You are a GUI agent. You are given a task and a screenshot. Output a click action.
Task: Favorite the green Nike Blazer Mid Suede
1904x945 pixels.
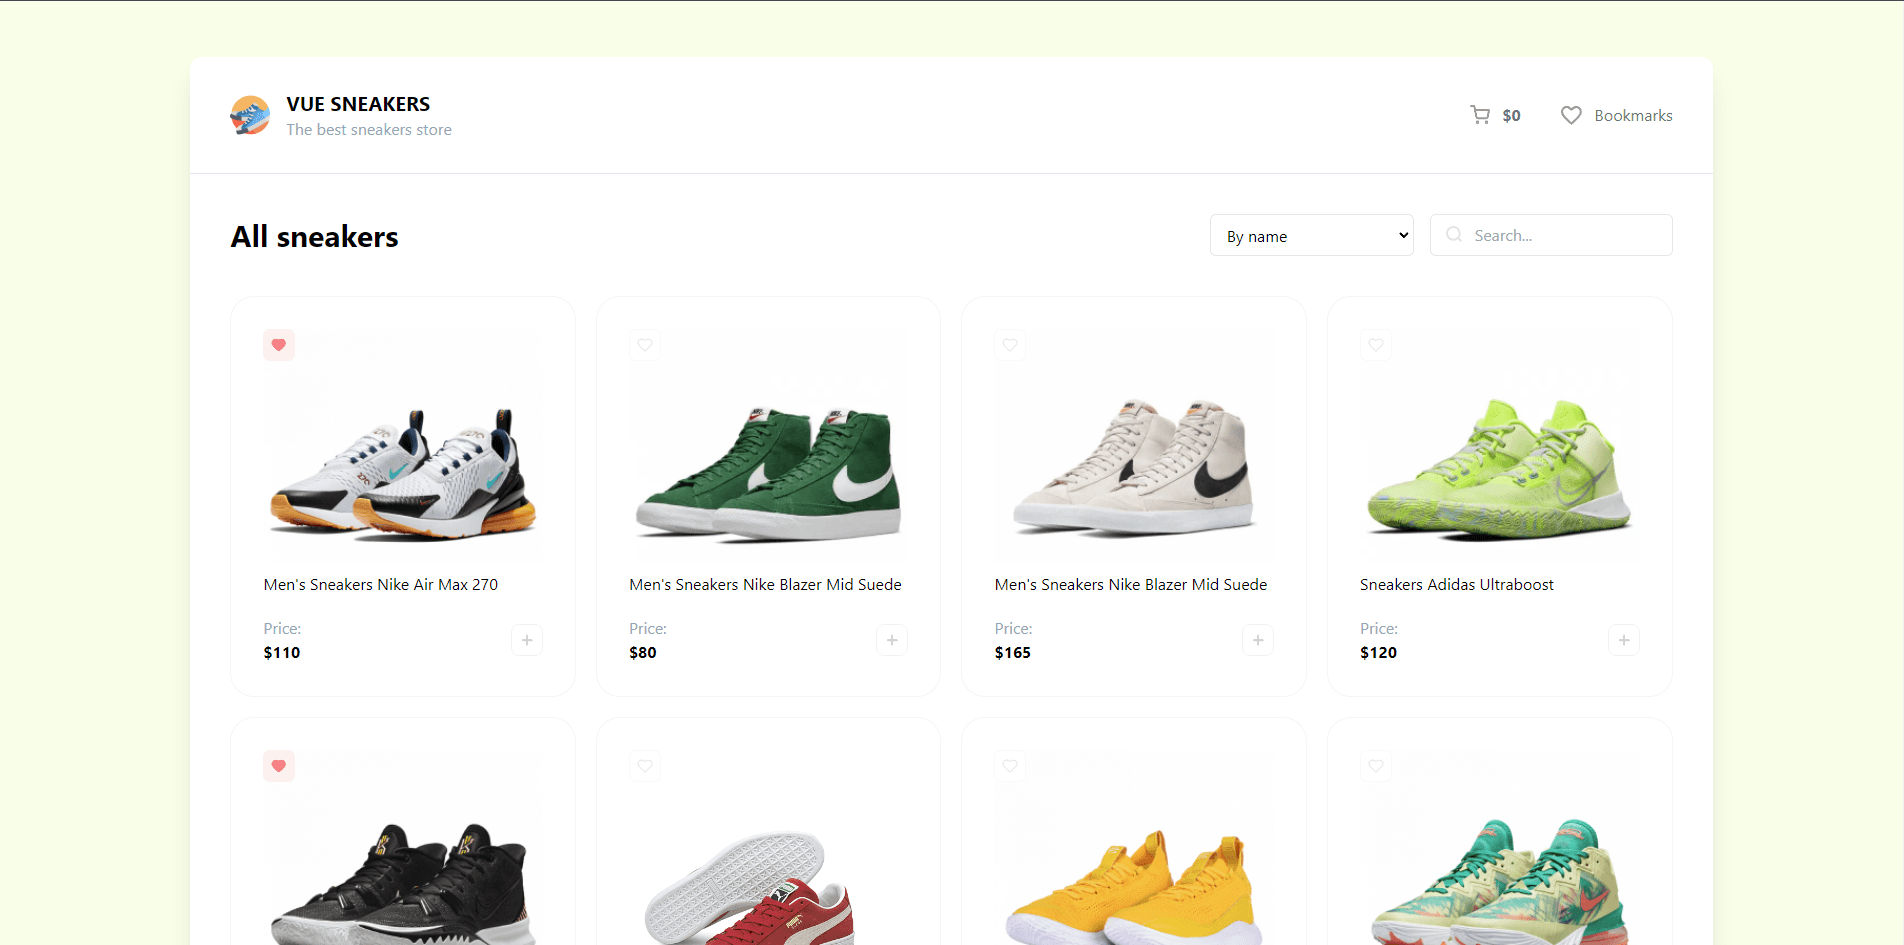[x=645, y=345]
